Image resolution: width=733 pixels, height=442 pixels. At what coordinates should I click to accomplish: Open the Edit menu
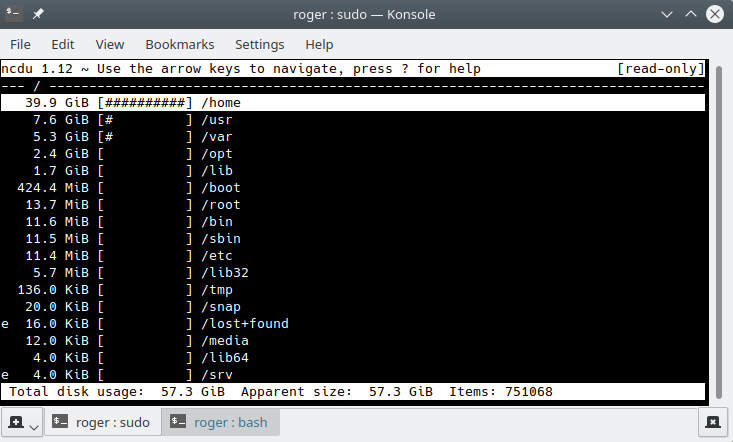63,44
